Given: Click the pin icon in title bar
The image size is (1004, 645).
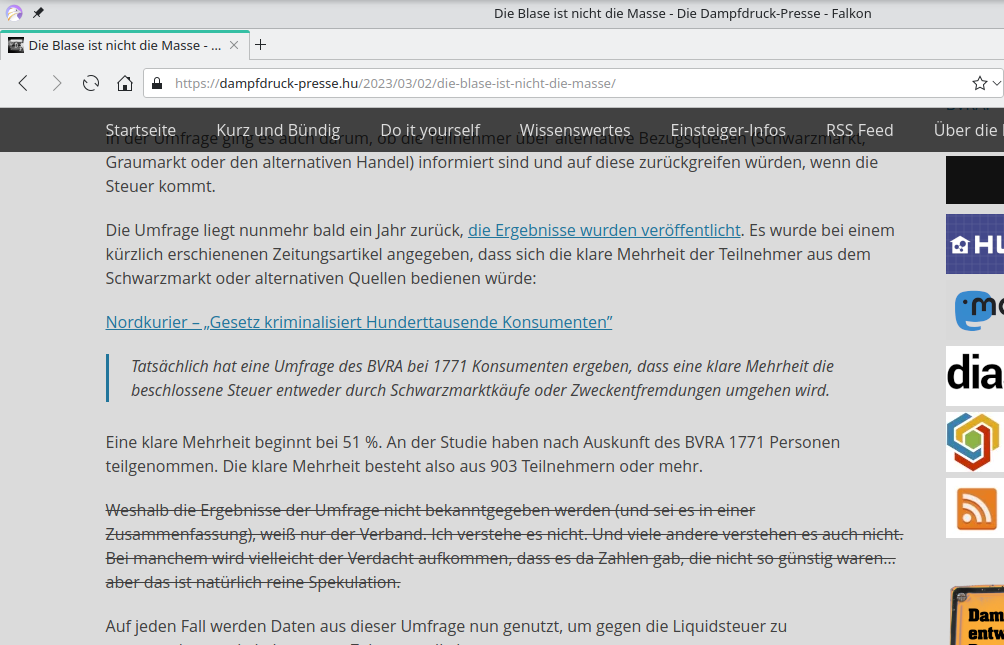Looking at the screenshot, I should [x=38, y=13].
